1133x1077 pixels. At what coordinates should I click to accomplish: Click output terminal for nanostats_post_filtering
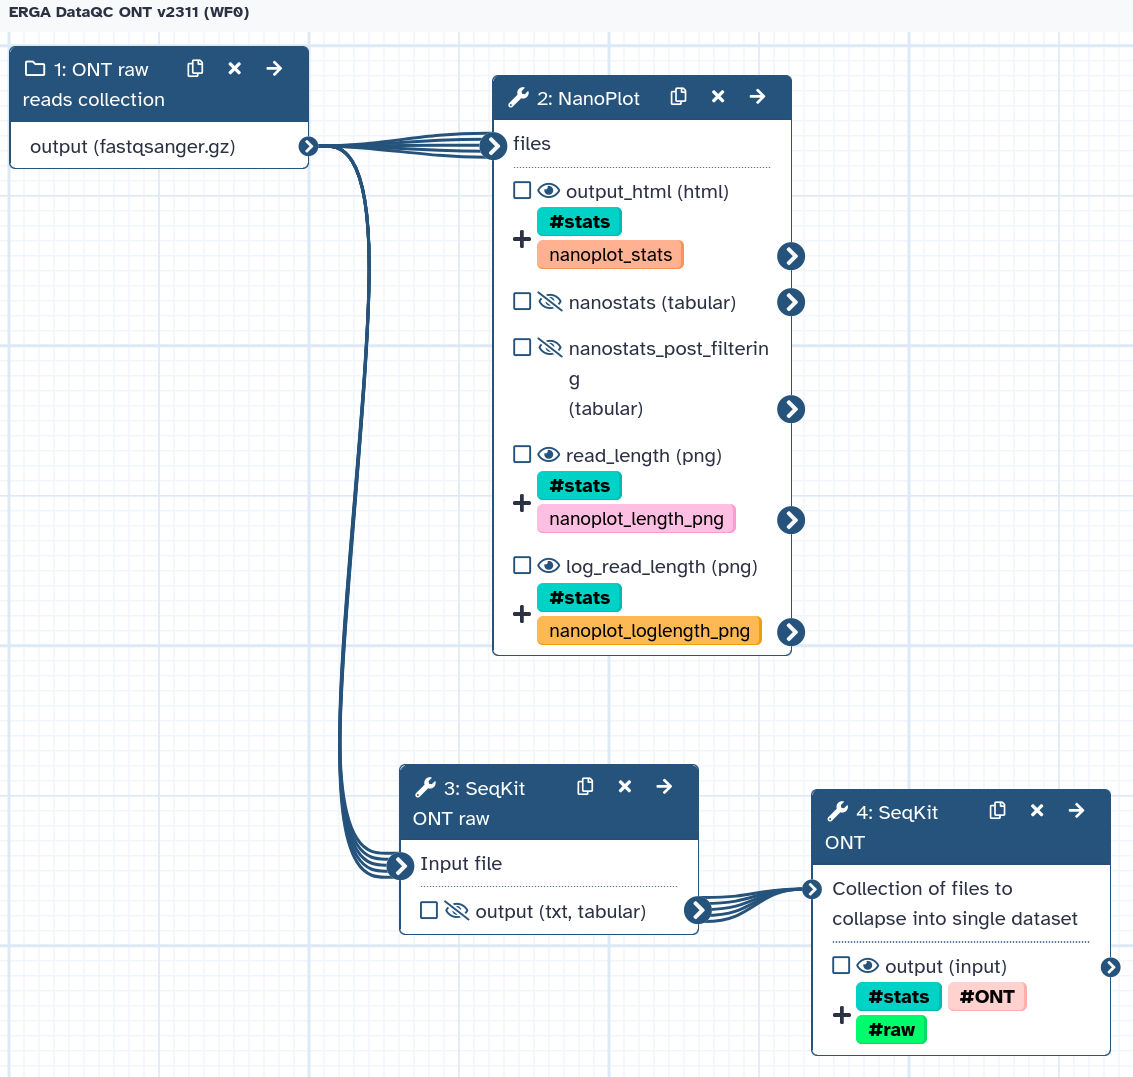[791, 409]
